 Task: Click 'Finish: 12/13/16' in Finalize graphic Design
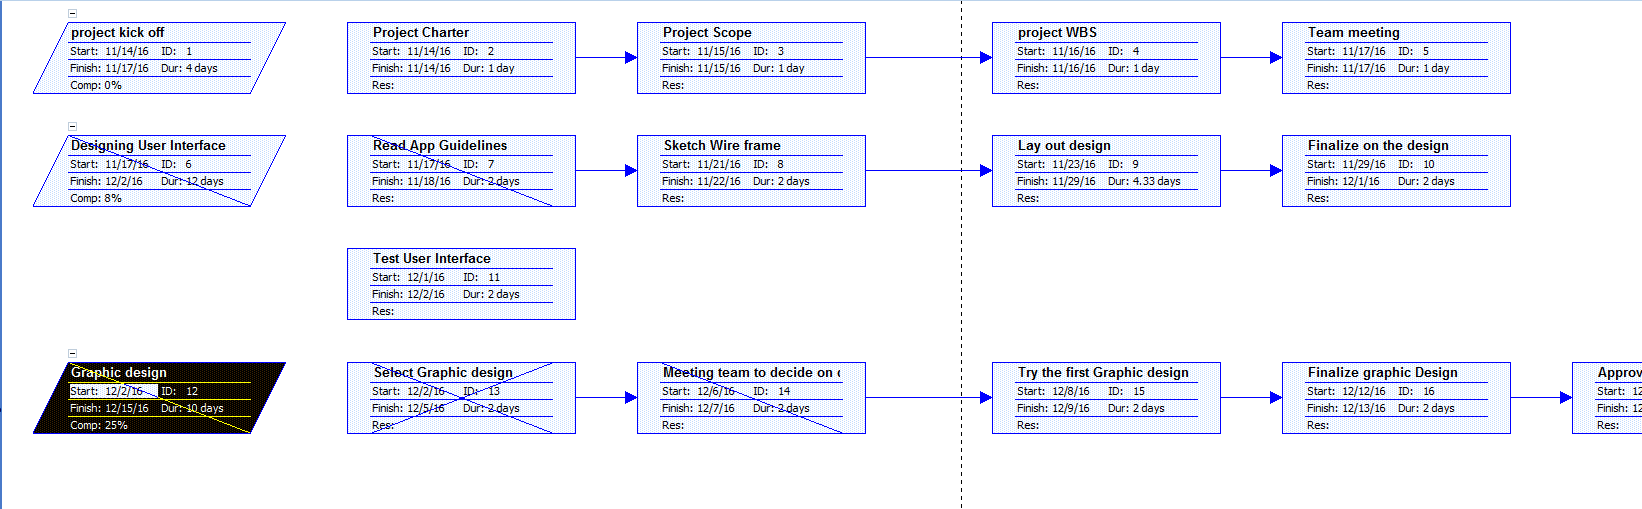[x=1346, y=409]
